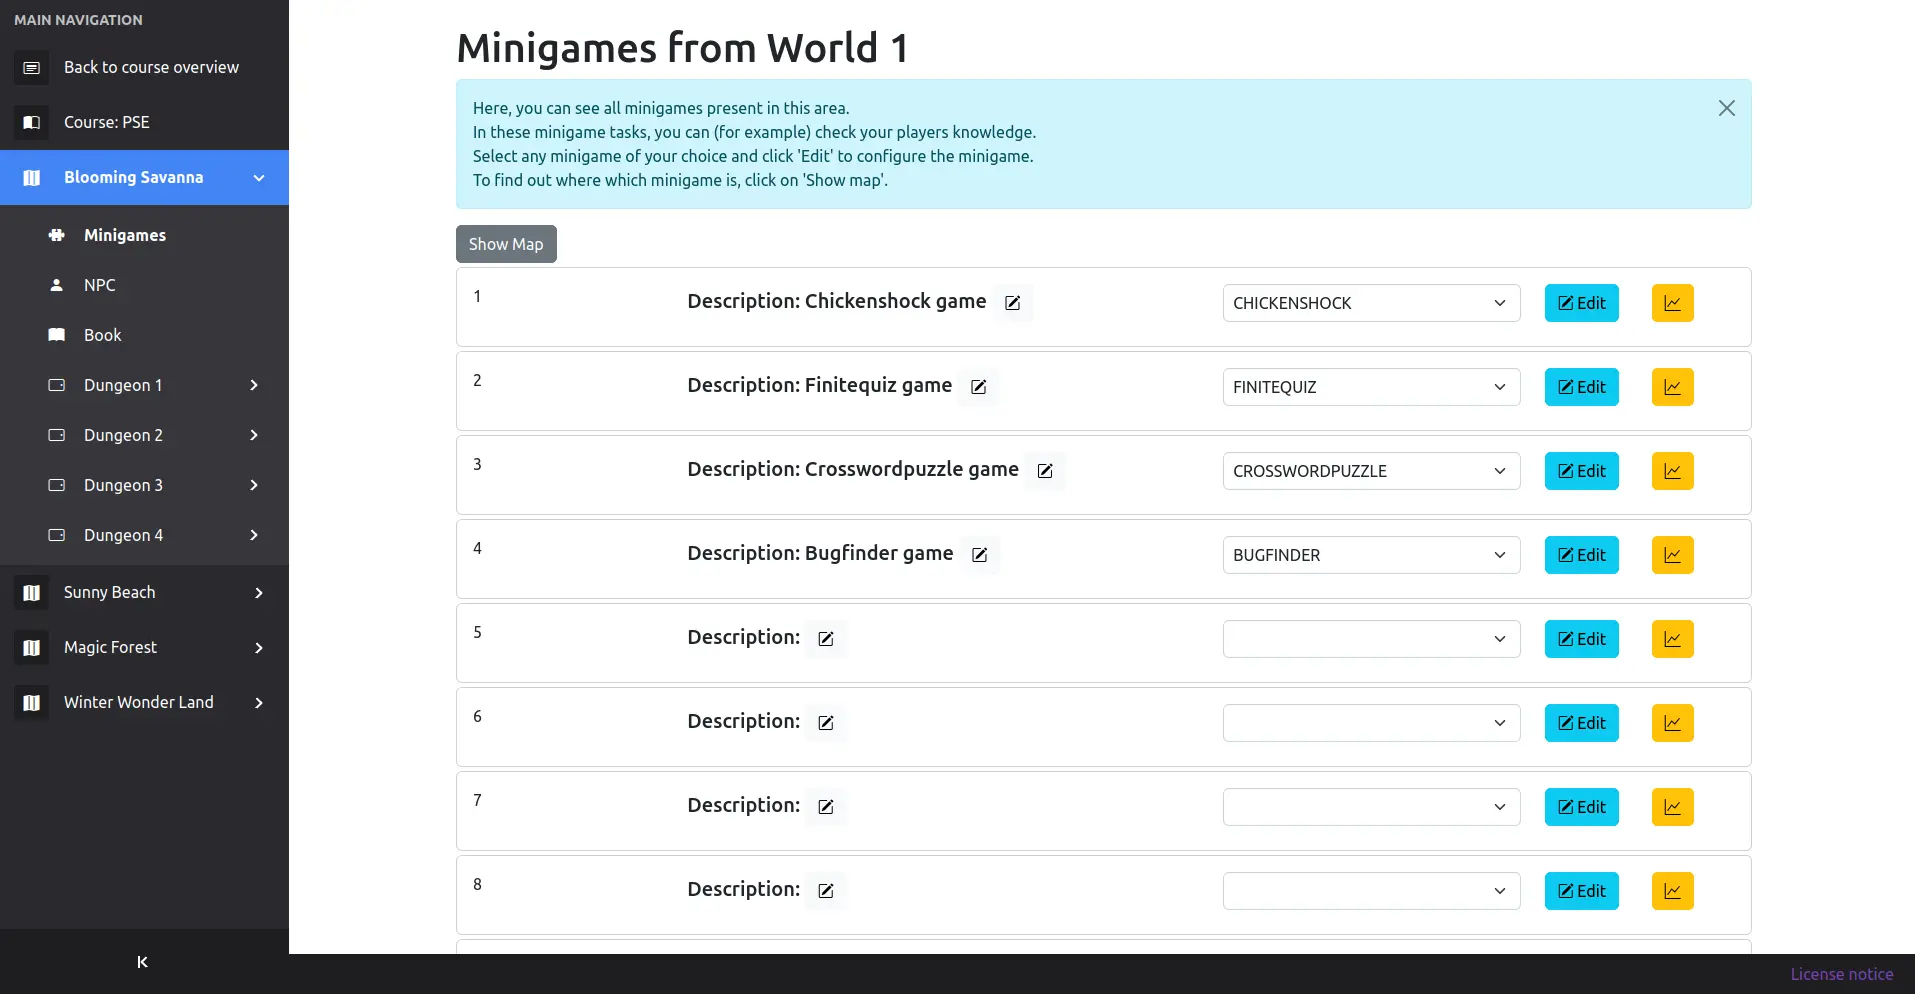Go to Dungeon 1 menu item

pos(144,385)
